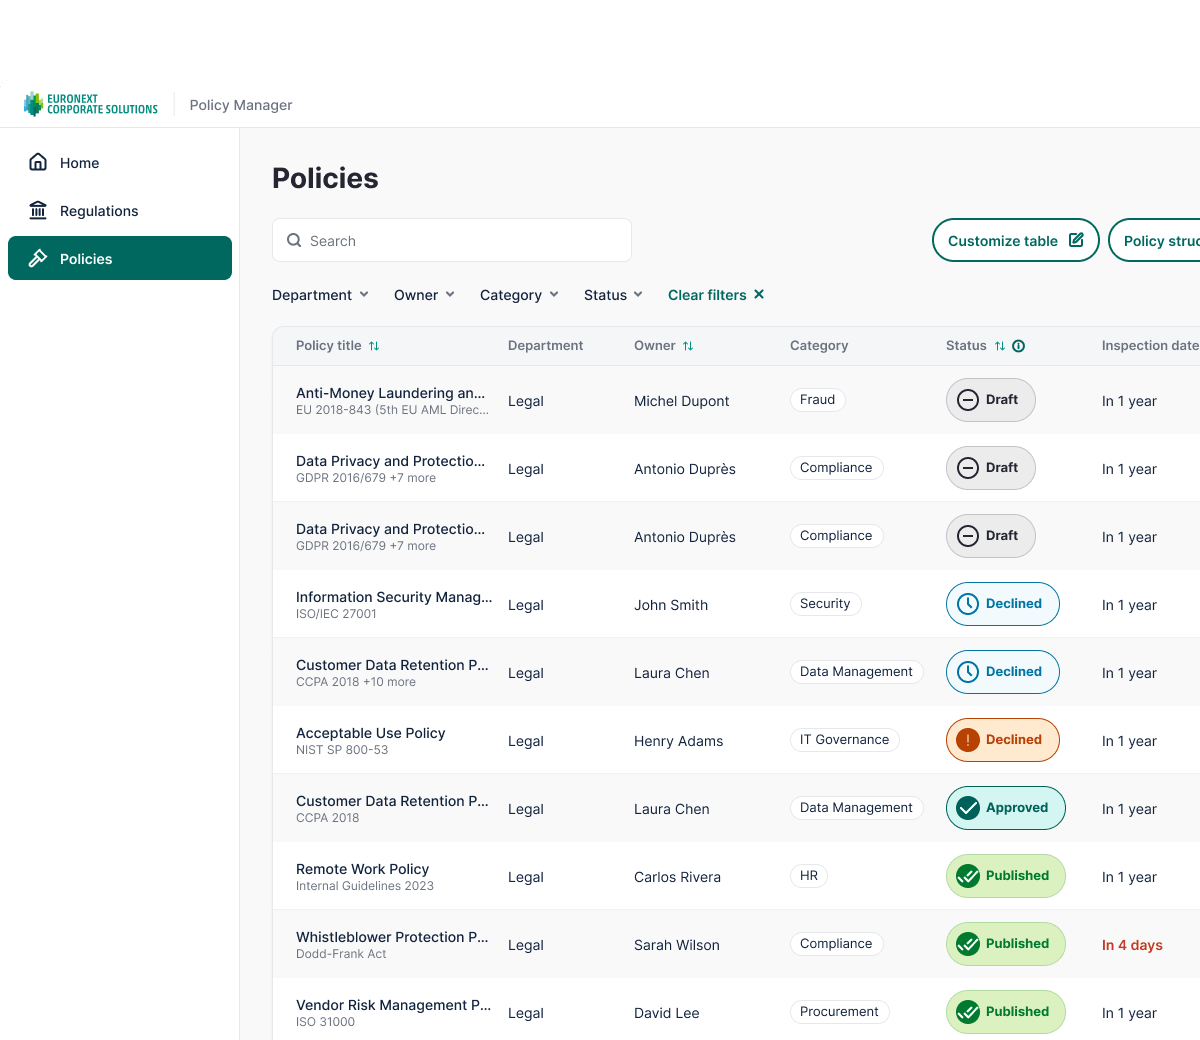This screenshot has height=1040, width=1200.
Task: Open the Acceptable Use Policy title
Action: pos(370,733)
